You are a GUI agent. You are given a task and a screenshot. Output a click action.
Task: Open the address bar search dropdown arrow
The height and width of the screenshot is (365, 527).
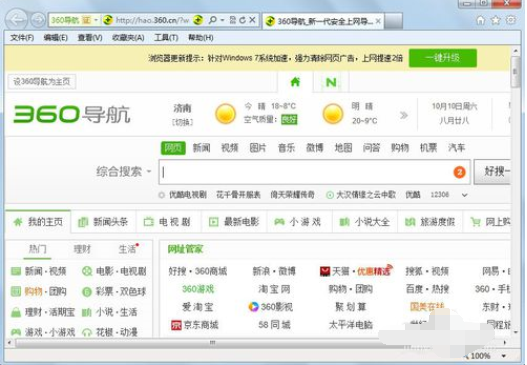point(222,20)
